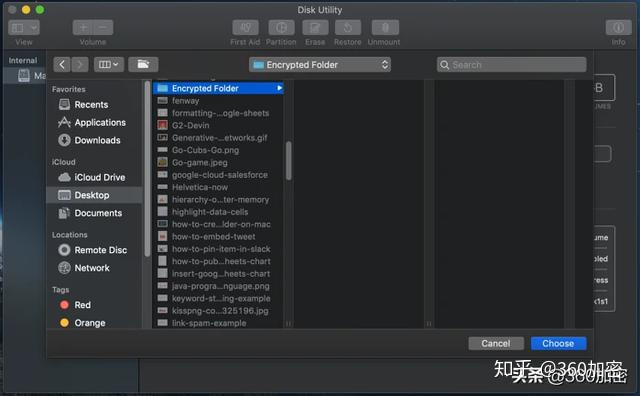Select keyword-st...ing-example file

[218, 298]
